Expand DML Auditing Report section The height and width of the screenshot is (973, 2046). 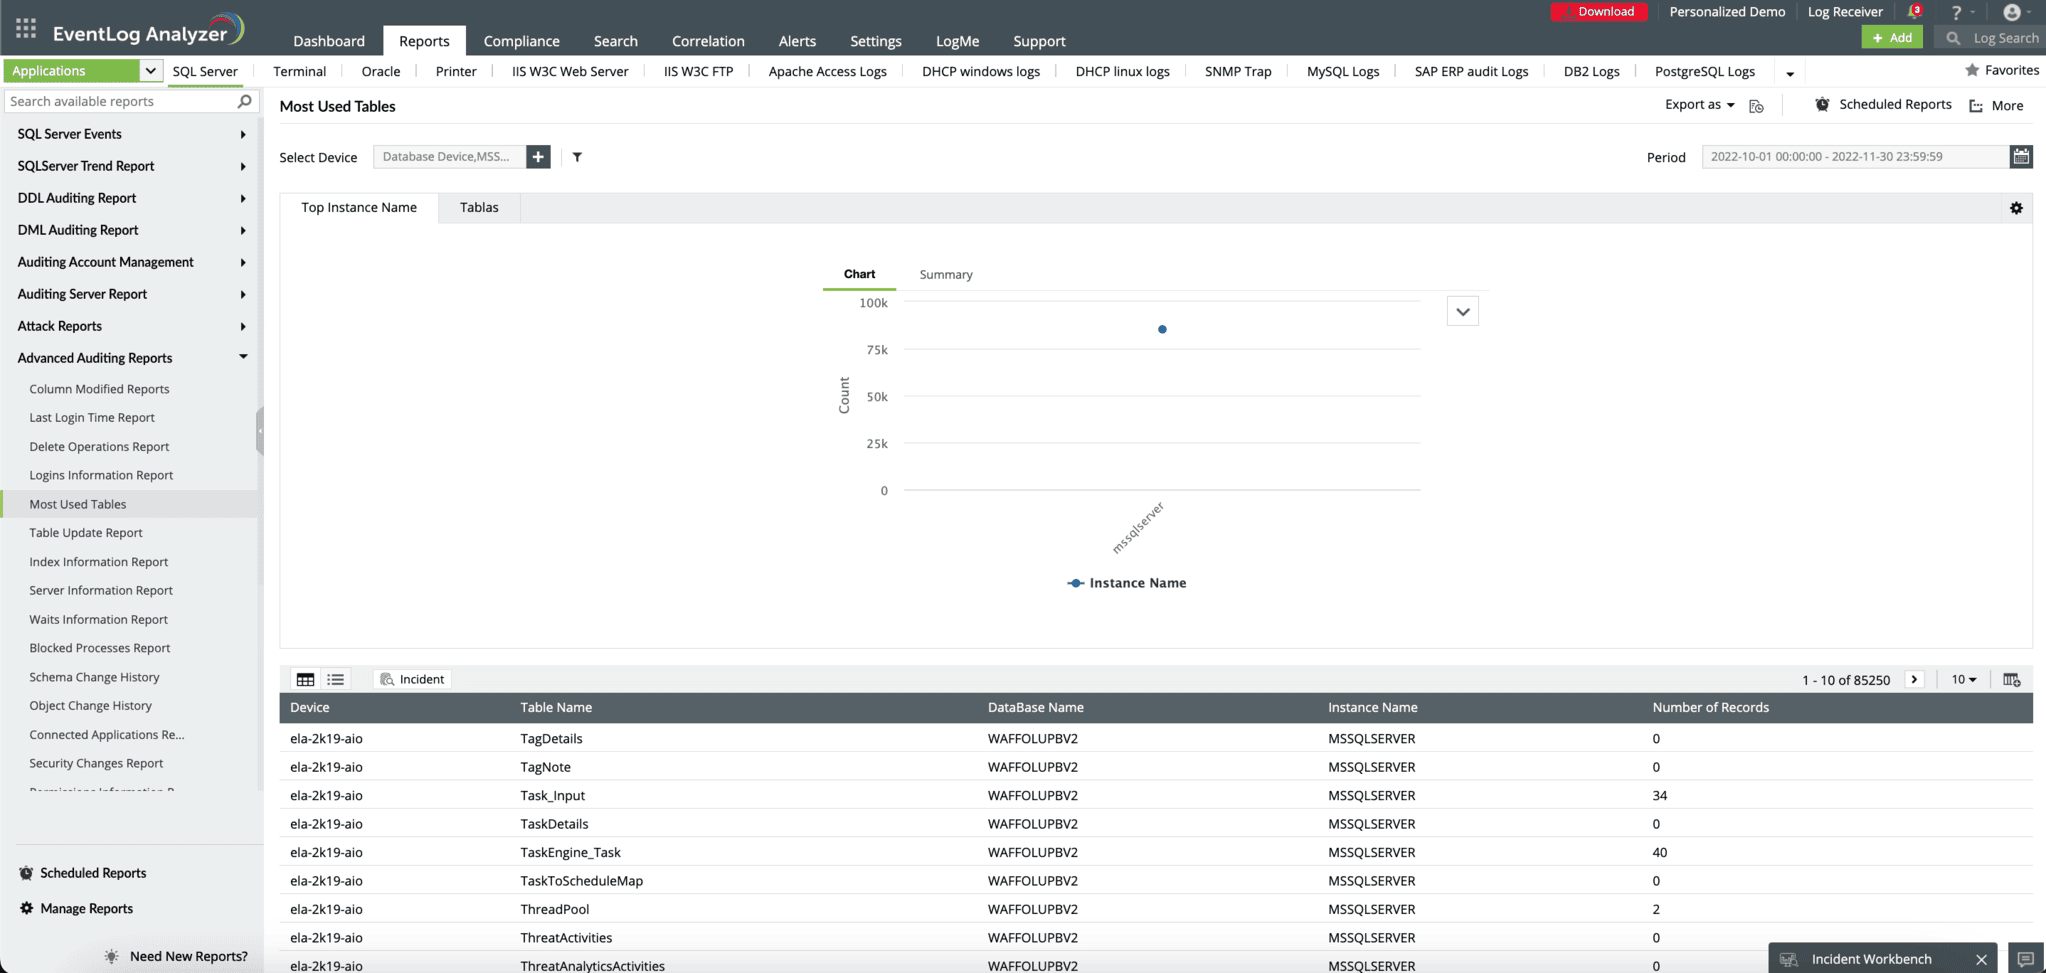click(243, 230)
